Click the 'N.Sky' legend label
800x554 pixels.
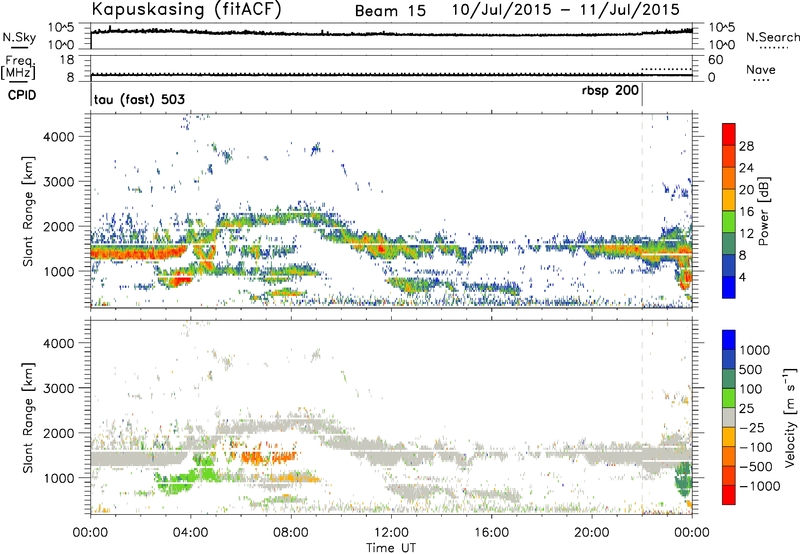[19, 37]
